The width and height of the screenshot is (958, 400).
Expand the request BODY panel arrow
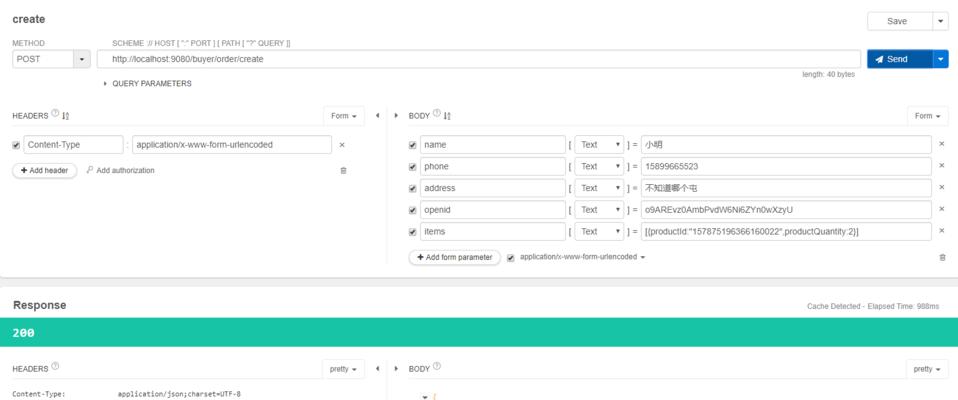coord(397,115)
